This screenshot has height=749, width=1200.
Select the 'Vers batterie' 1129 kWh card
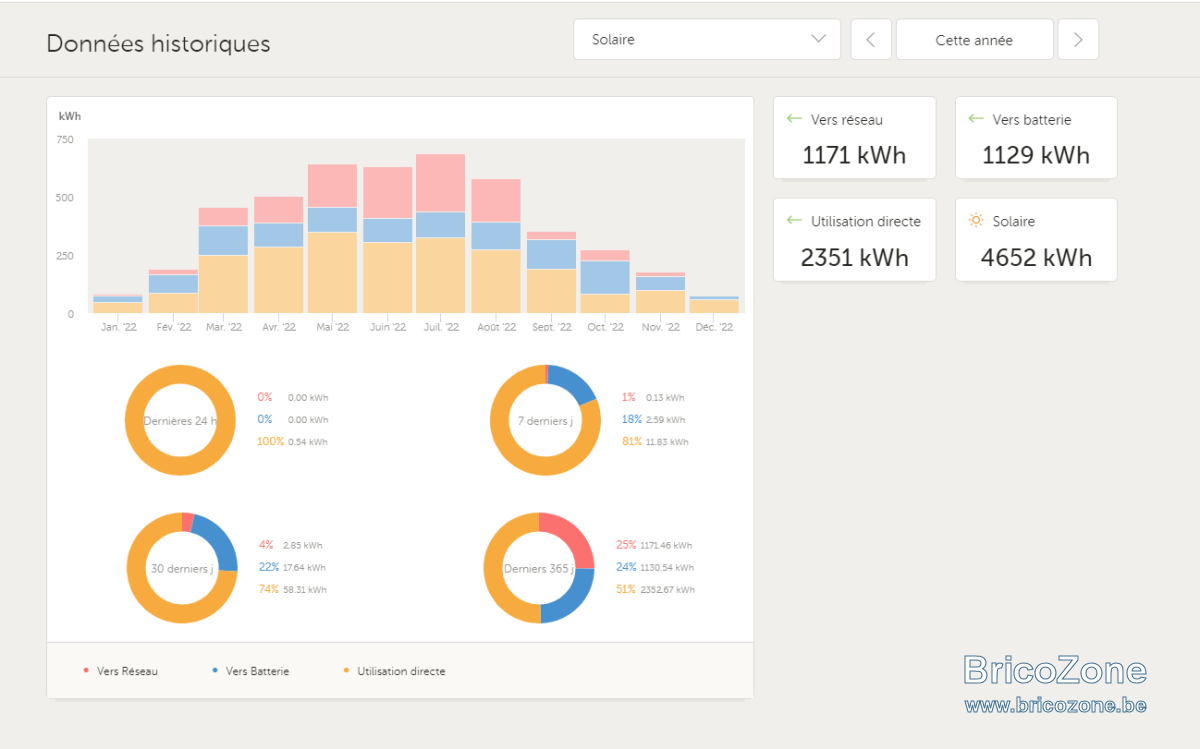pyautogui.click(x=1036, y=138)
